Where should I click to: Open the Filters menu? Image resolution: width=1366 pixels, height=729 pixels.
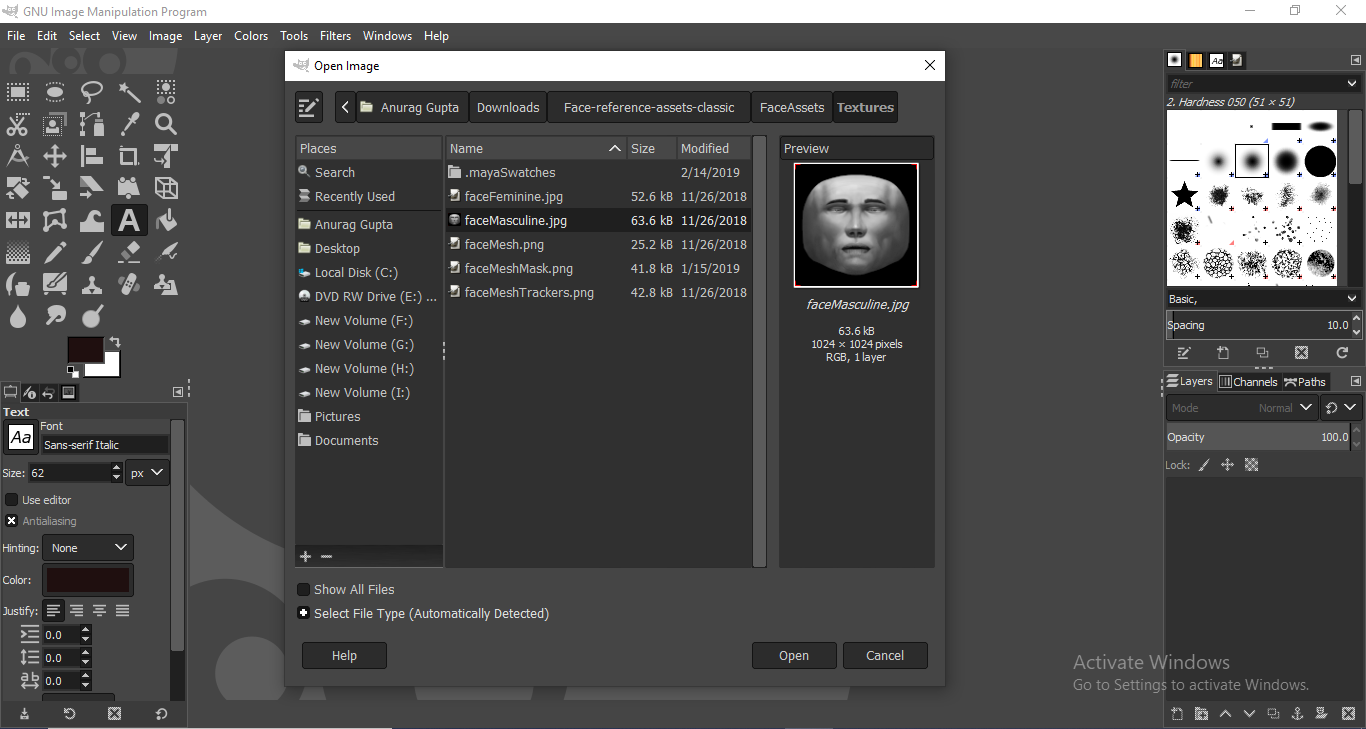click(x=335, y=36)
